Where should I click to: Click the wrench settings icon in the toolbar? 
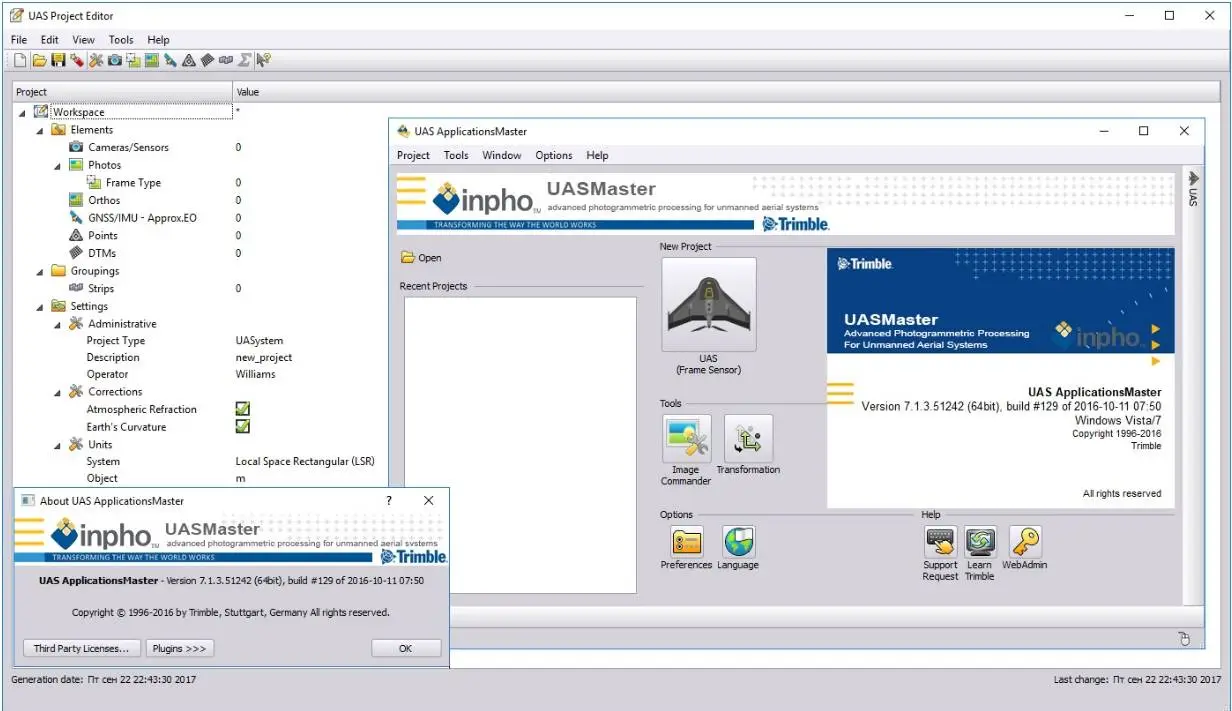pyautogui.click(x=96, y=61)
